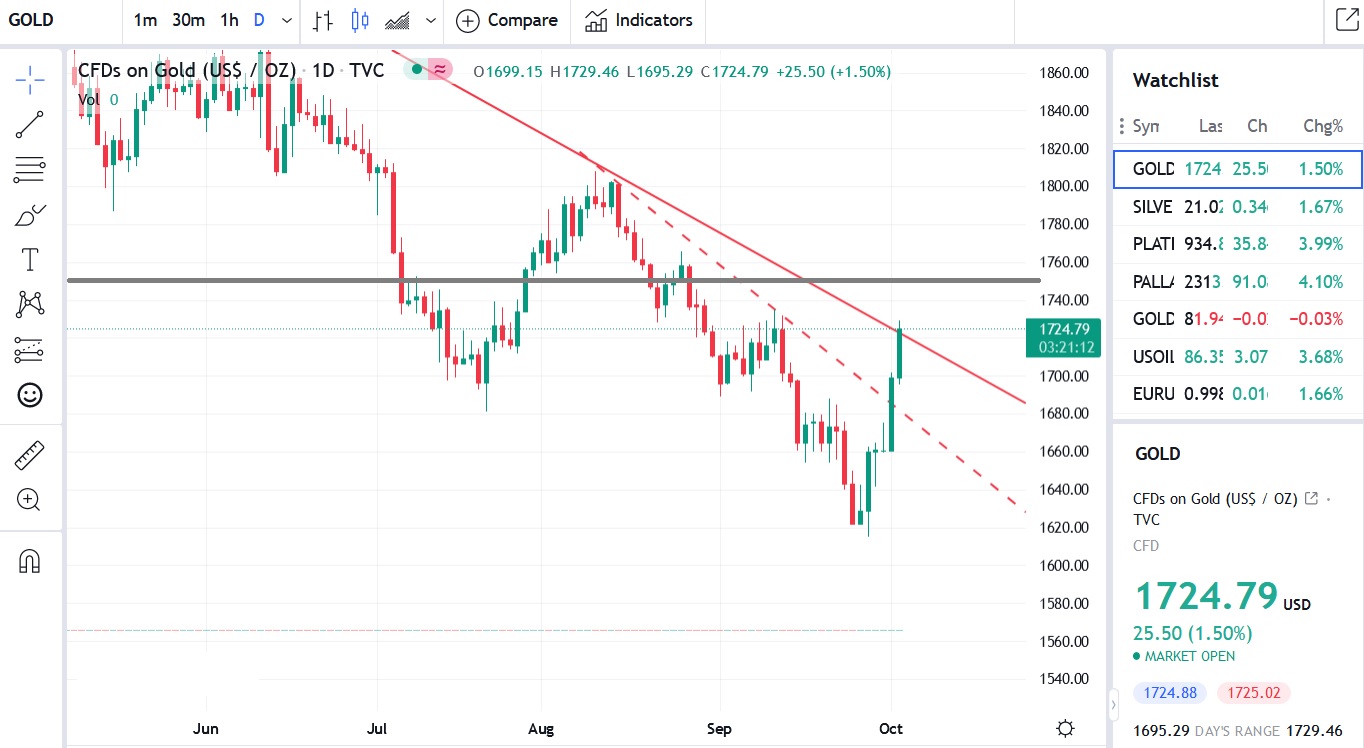Open the Indicators panel
Image resolution: width=1364 pixels, height=748 pixels.
click(639, 20)
